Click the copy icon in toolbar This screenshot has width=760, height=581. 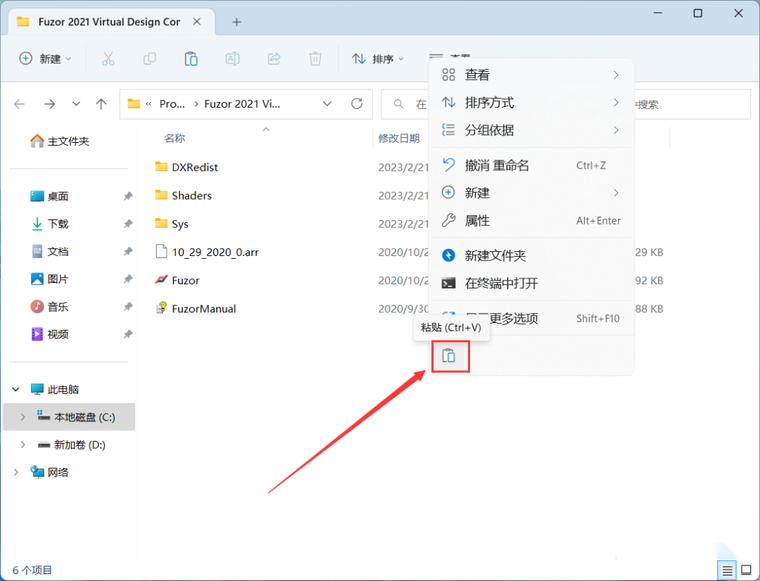pos(150,59)
